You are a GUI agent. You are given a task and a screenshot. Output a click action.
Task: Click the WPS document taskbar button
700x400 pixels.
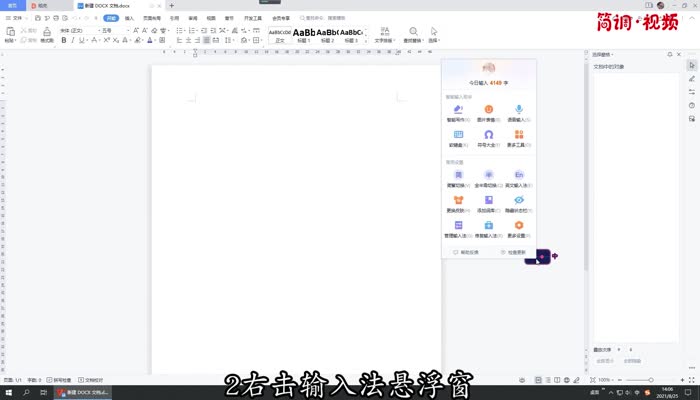point(83,392)
